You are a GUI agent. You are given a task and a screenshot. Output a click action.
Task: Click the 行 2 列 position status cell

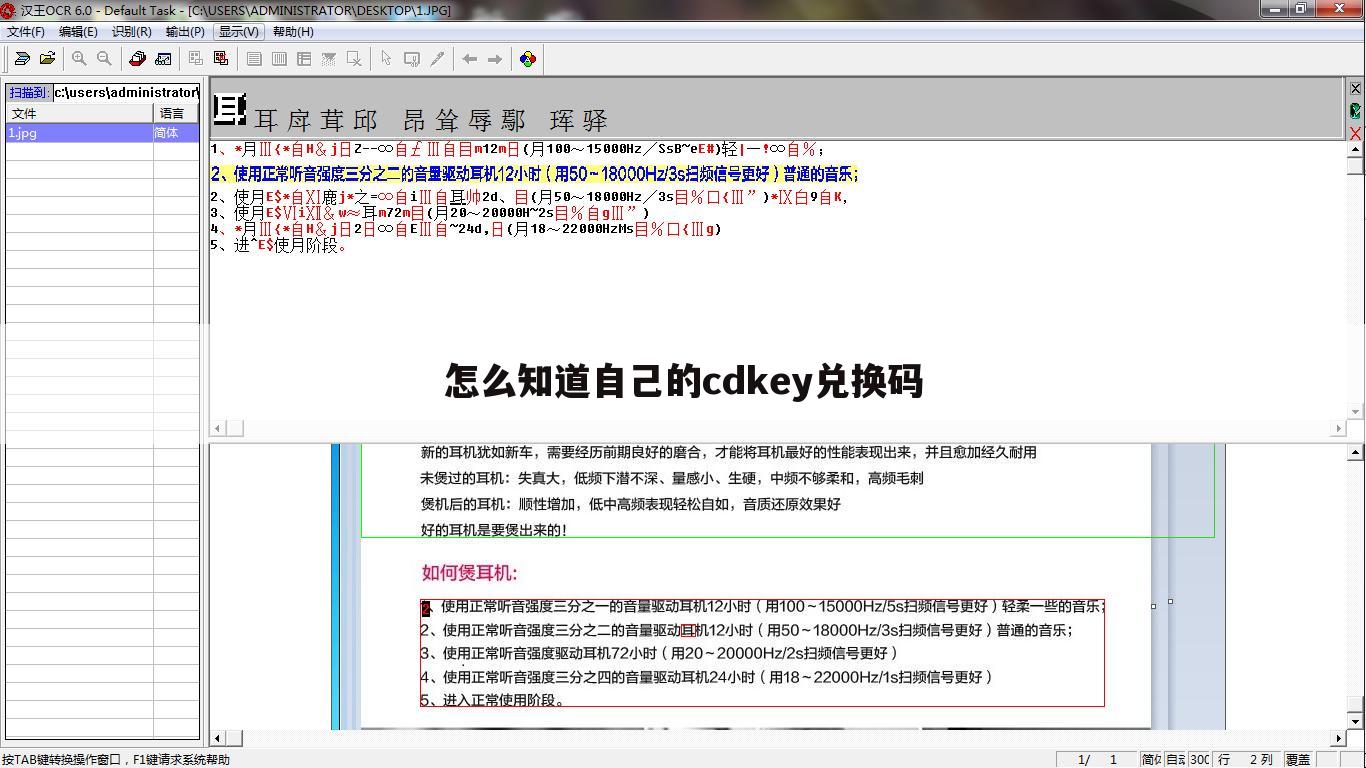[x=1246, y=760]
